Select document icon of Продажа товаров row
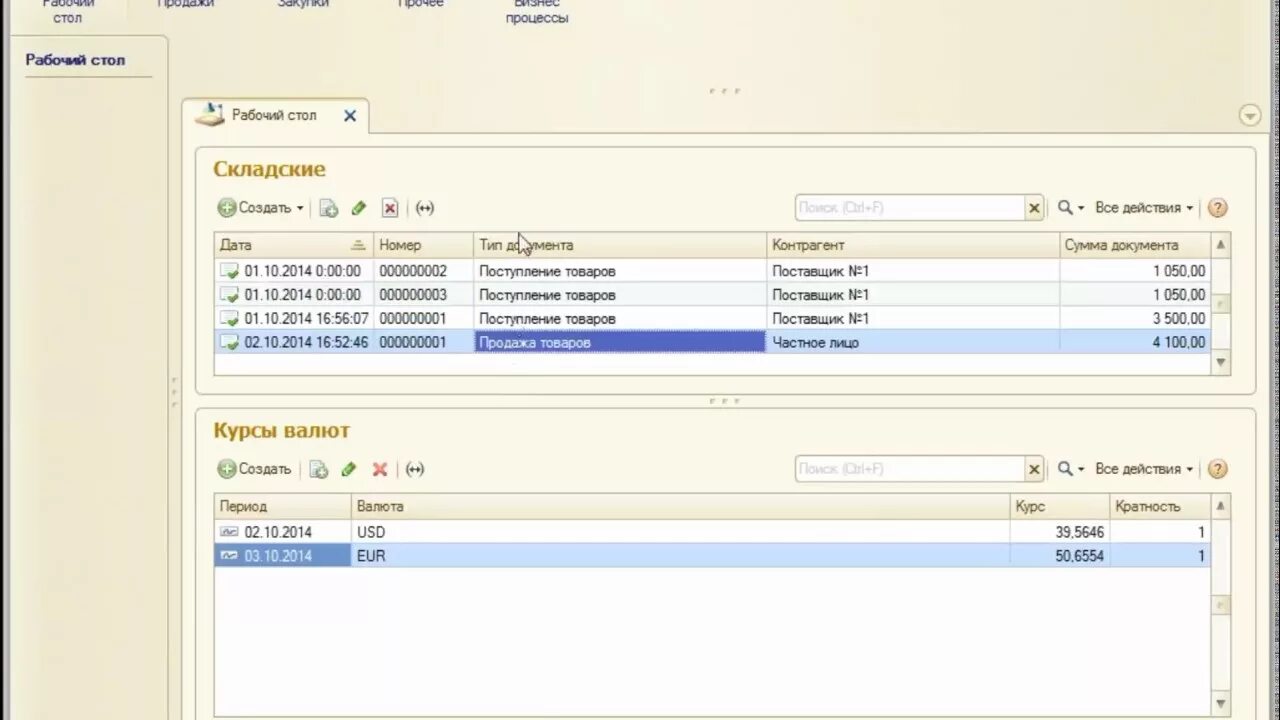Image resolution: width=1280 pixels, height=720 pixels. click(229, 342)
